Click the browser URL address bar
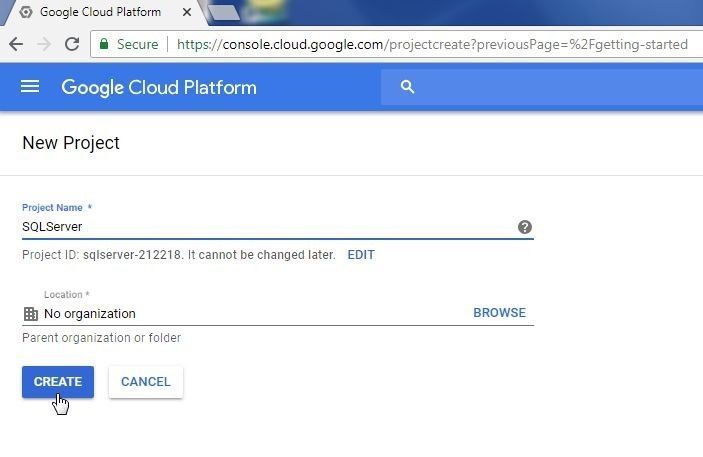 tap(430, 44)
